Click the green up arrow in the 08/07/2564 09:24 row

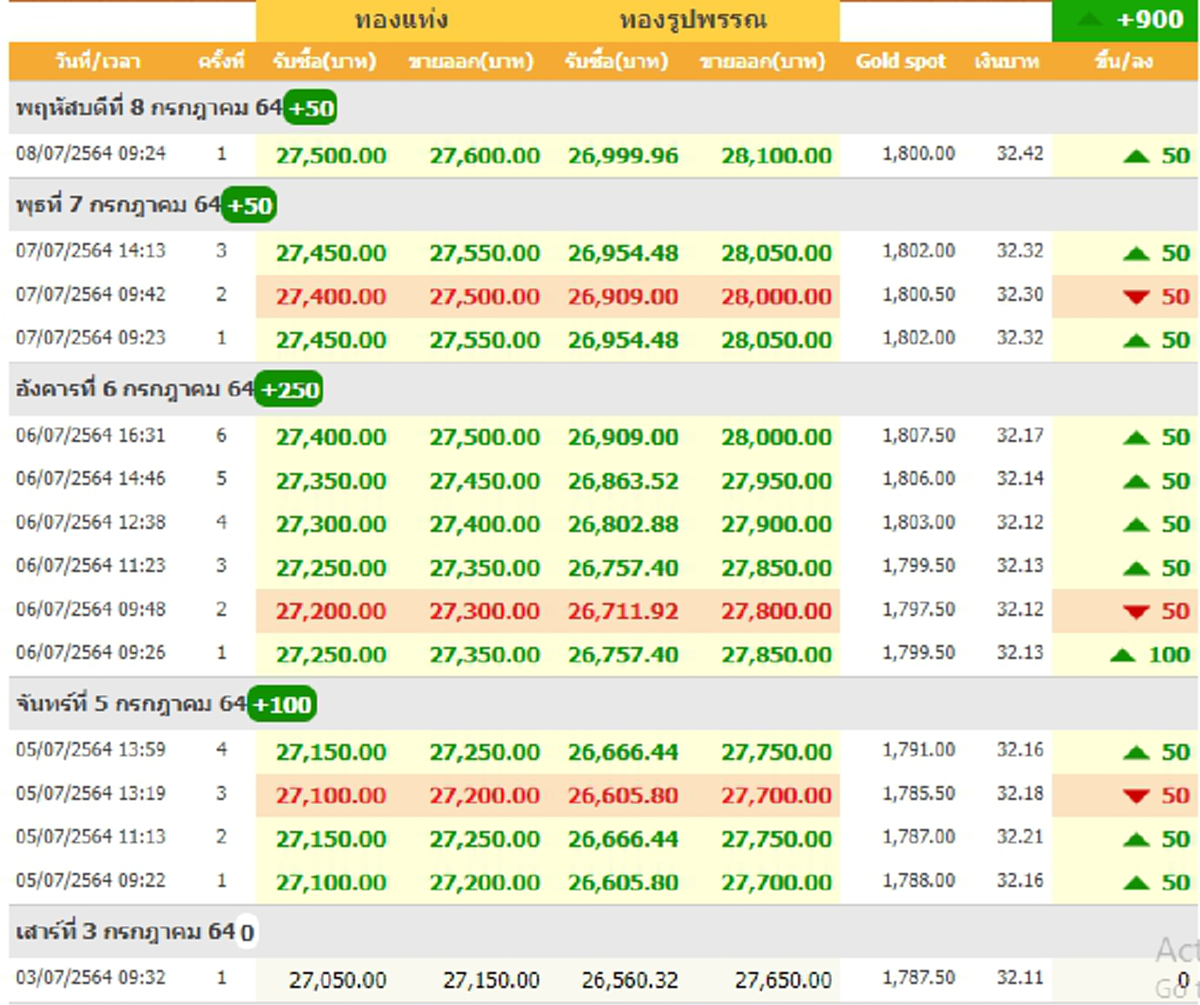tap(1136, 156)
